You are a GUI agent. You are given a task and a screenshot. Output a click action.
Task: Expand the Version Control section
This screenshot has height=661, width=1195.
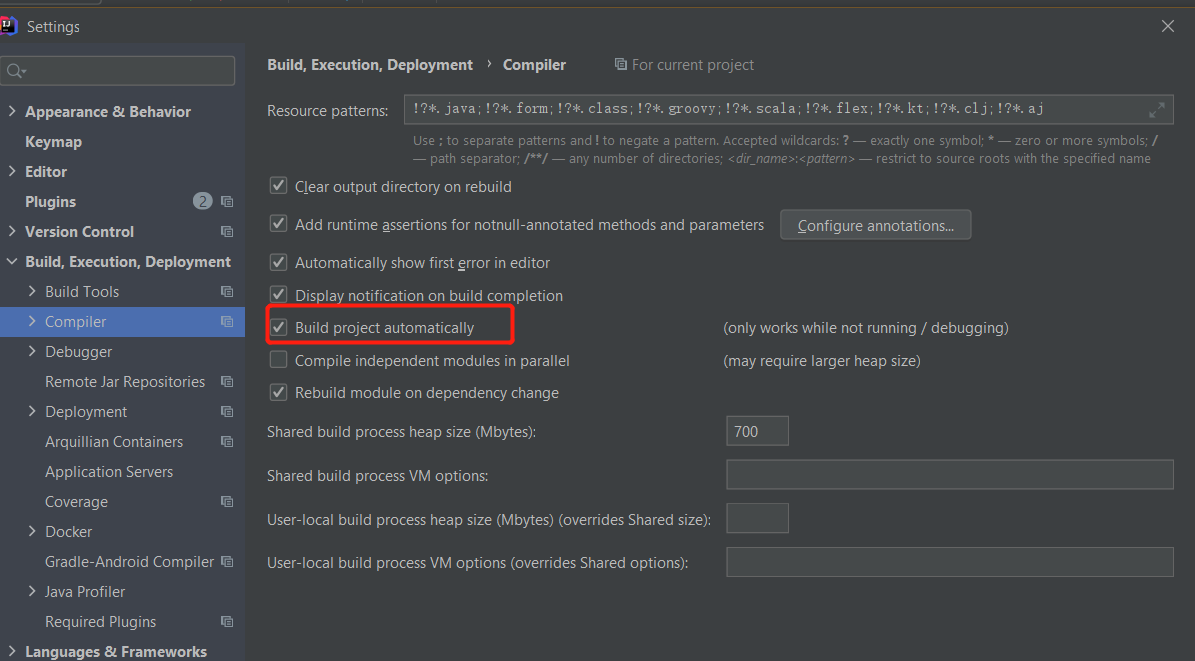[x=11, y=231]
